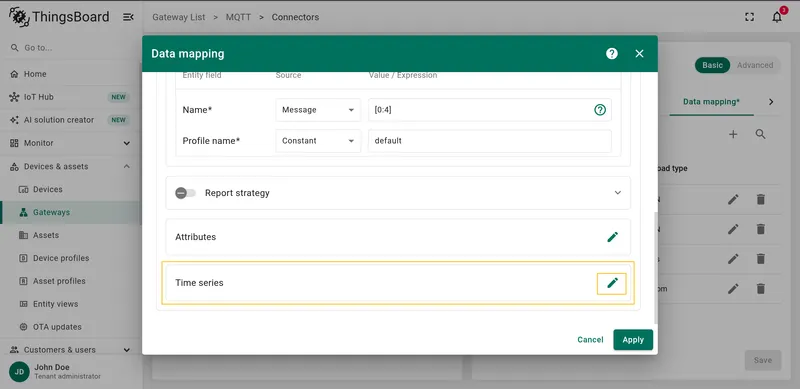
Task: Close the Data mapping dialog
Action: (x=639, y=54)
